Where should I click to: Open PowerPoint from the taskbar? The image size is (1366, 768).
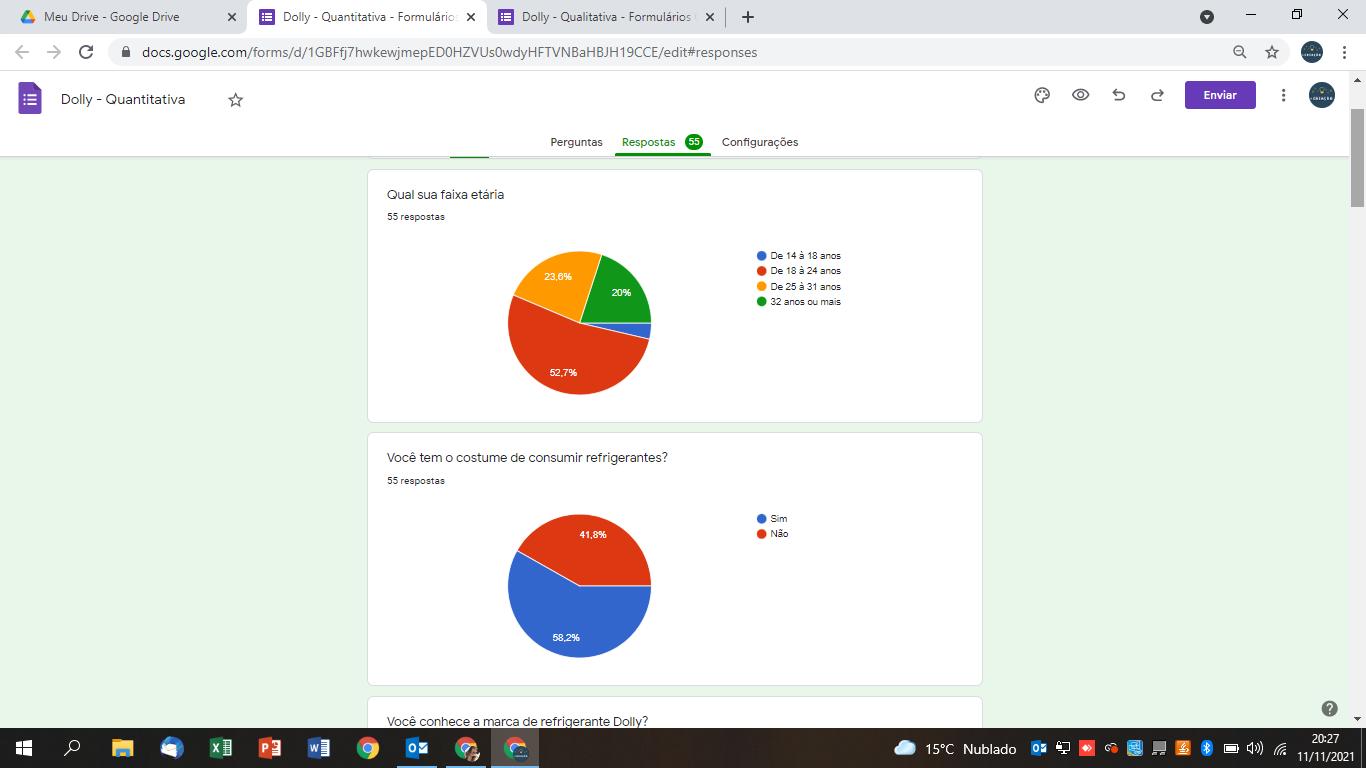pos(270,748)
